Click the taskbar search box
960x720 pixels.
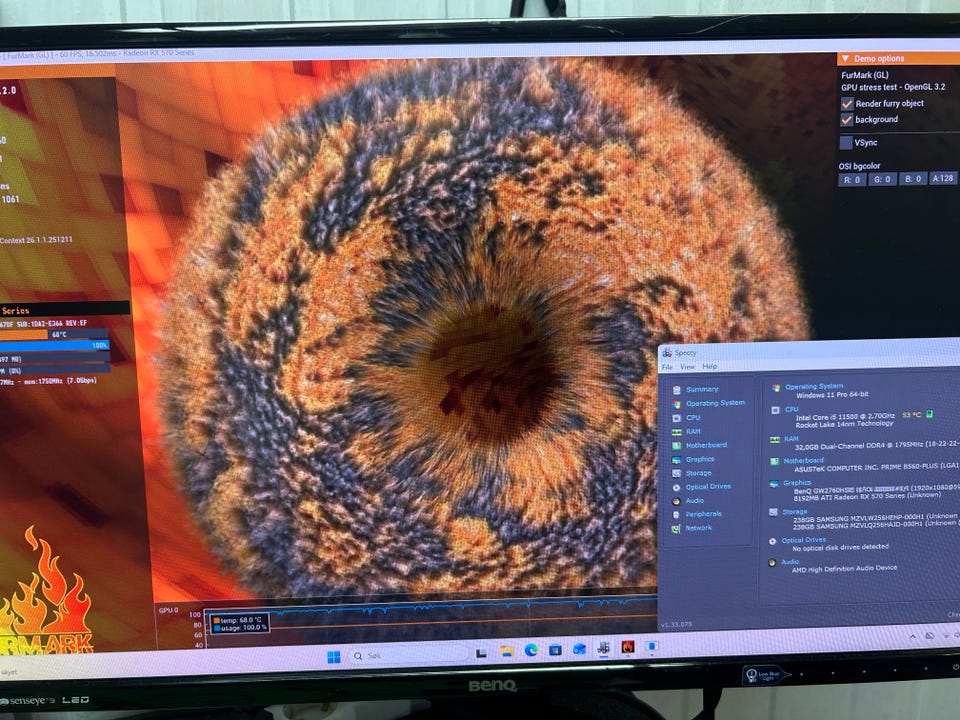click(x=407, y=655)
